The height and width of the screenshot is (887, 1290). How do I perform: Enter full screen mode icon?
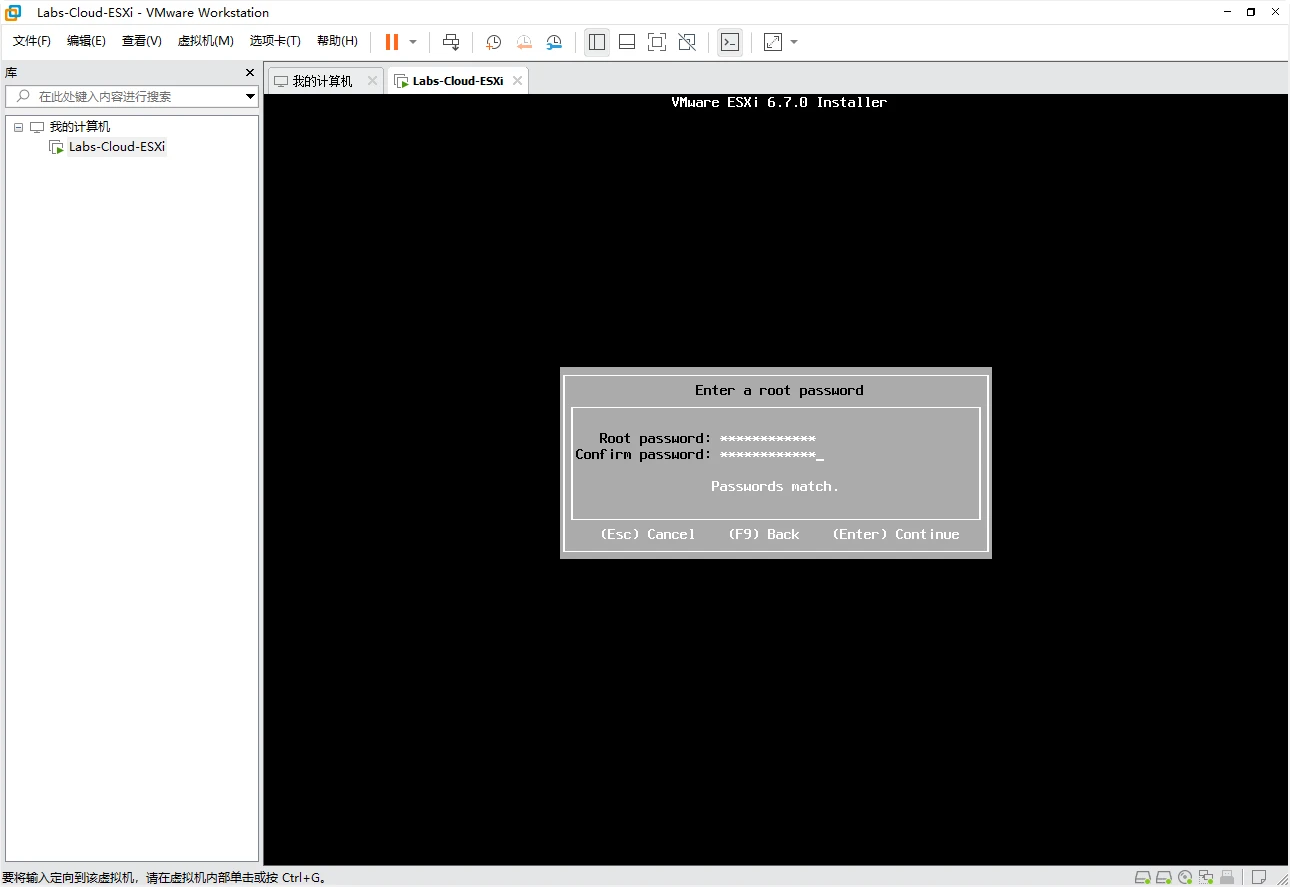click(x=656, y=42)
